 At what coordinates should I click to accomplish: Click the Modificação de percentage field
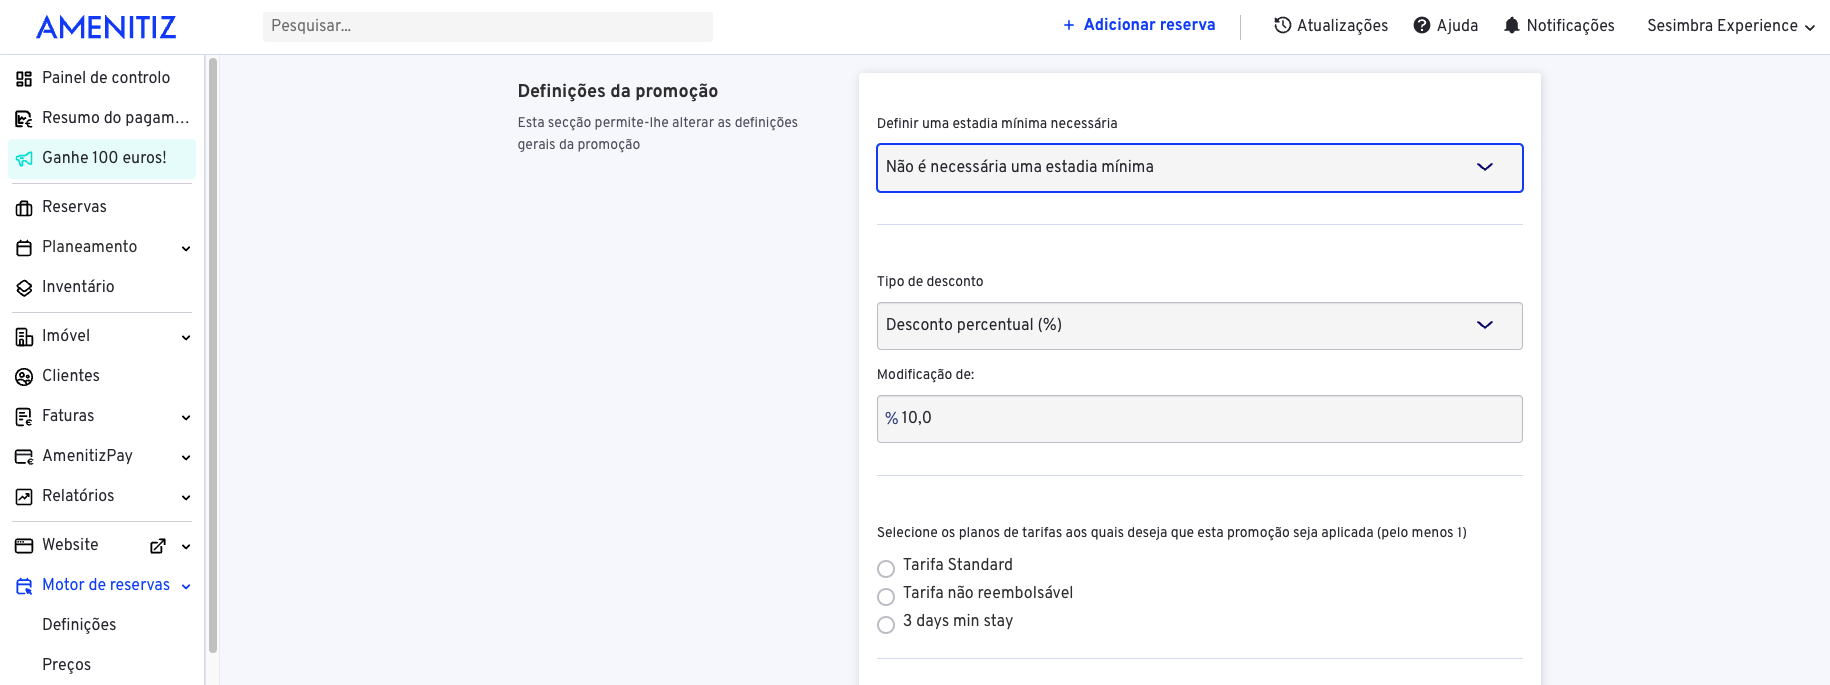pos(1200,419)
